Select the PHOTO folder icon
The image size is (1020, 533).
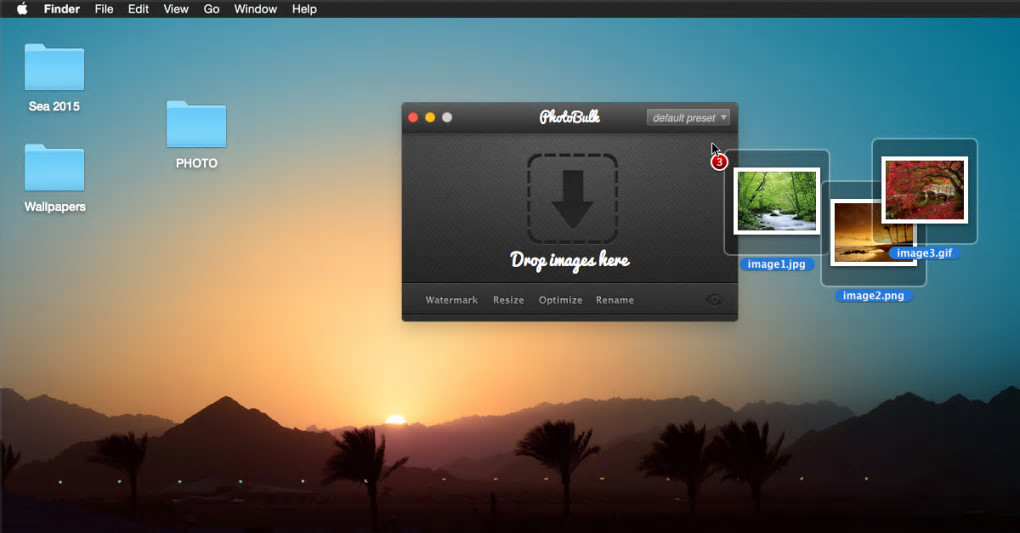[x=196, y=124]
